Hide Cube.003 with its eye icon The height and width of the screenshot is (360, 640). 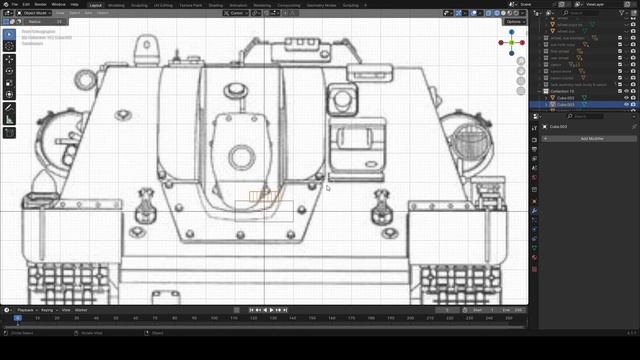[x=627, y=104]
